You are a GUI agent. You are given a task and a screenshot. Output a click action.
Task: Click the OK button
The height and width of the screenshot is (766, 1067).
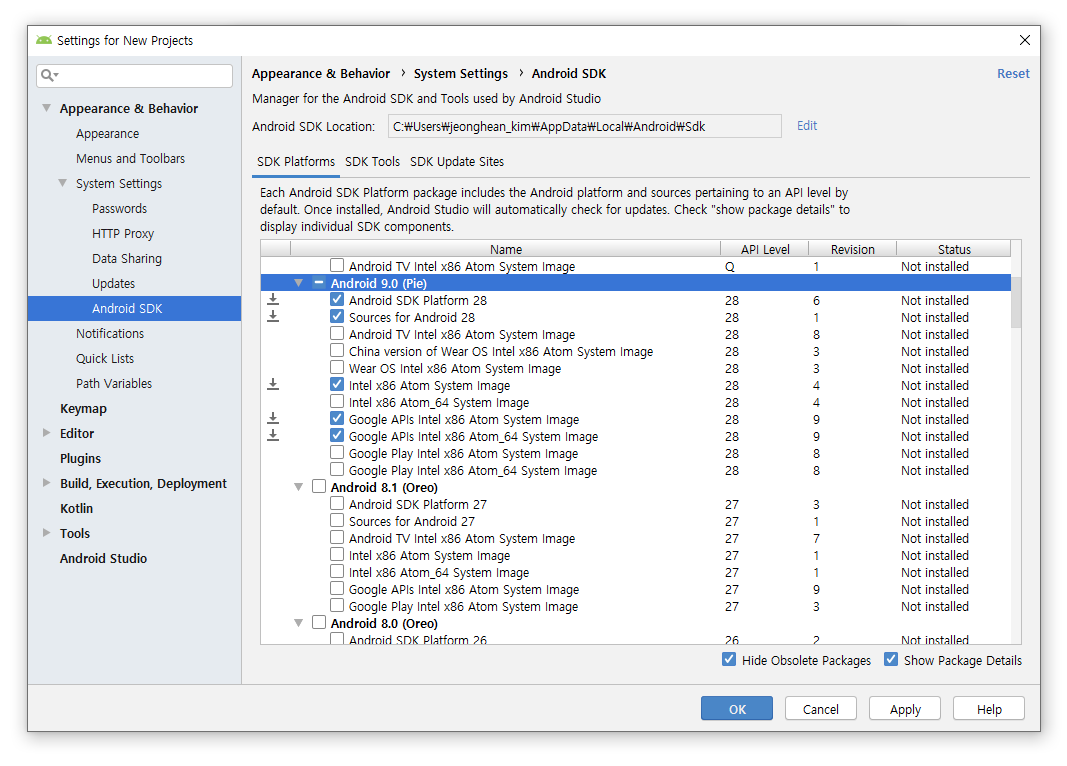click(x=737, y=708)
